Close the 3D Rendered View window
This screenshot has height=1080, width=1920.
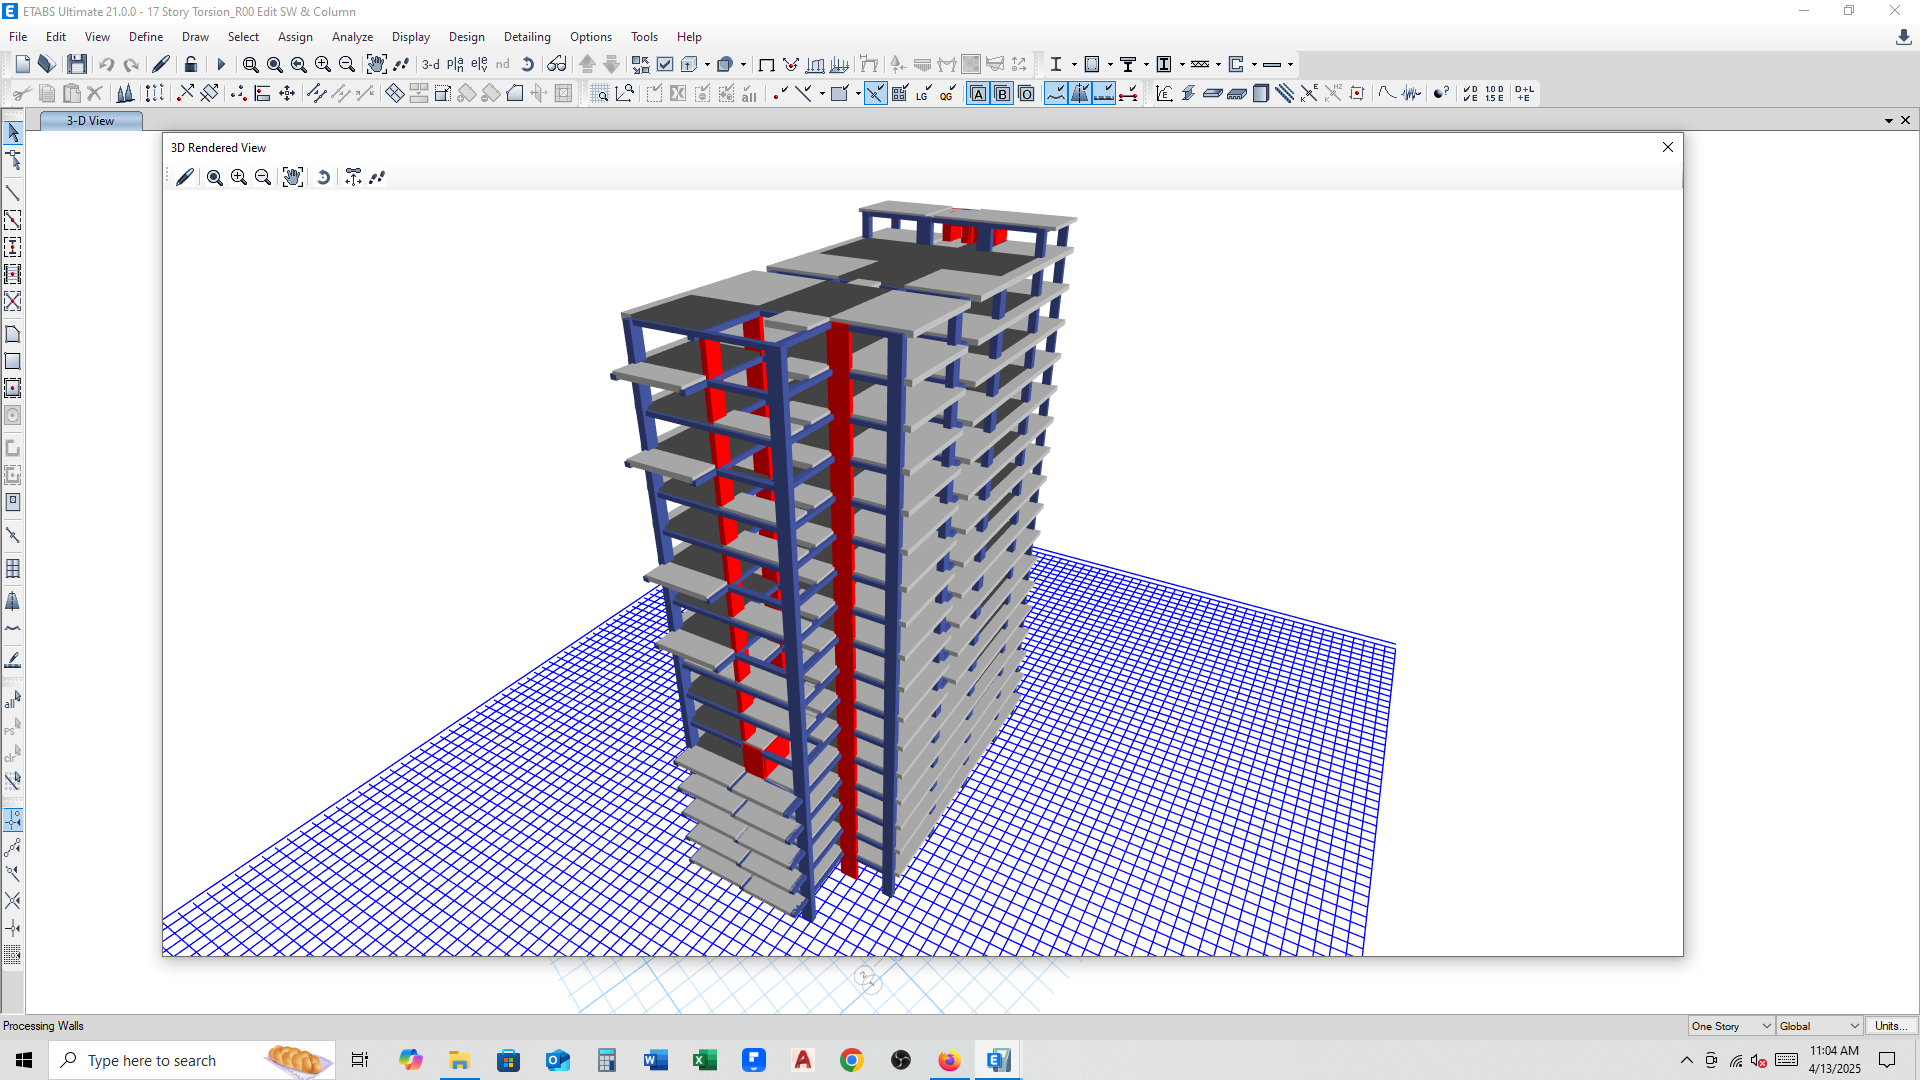tap(1667, 147)
